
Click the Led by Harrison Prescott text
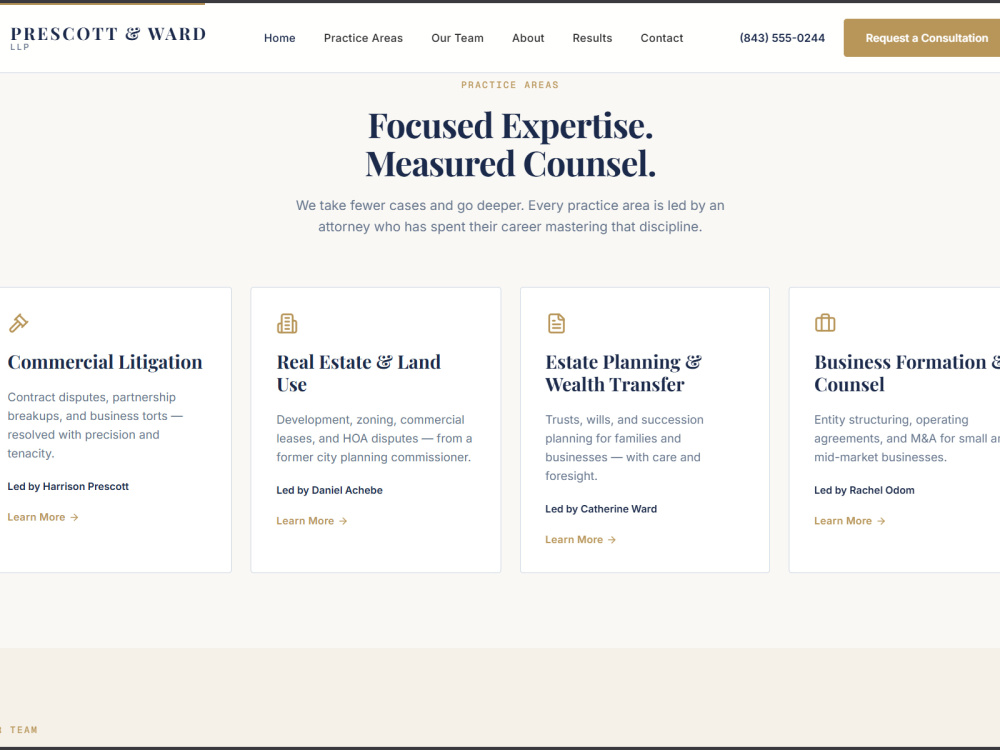tap(68, 487)
